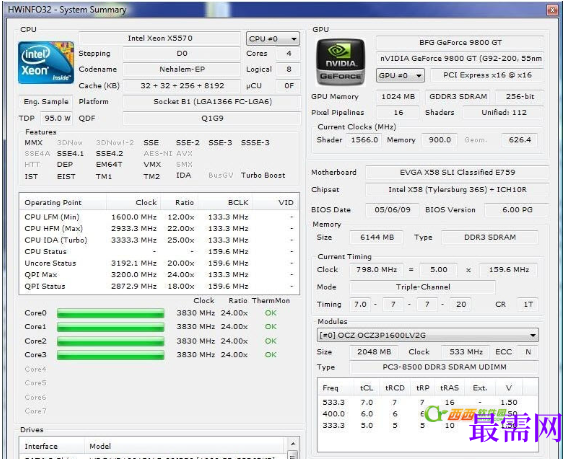
Task: Click the Nehalem-EP codename value
Action: [182, 70]
